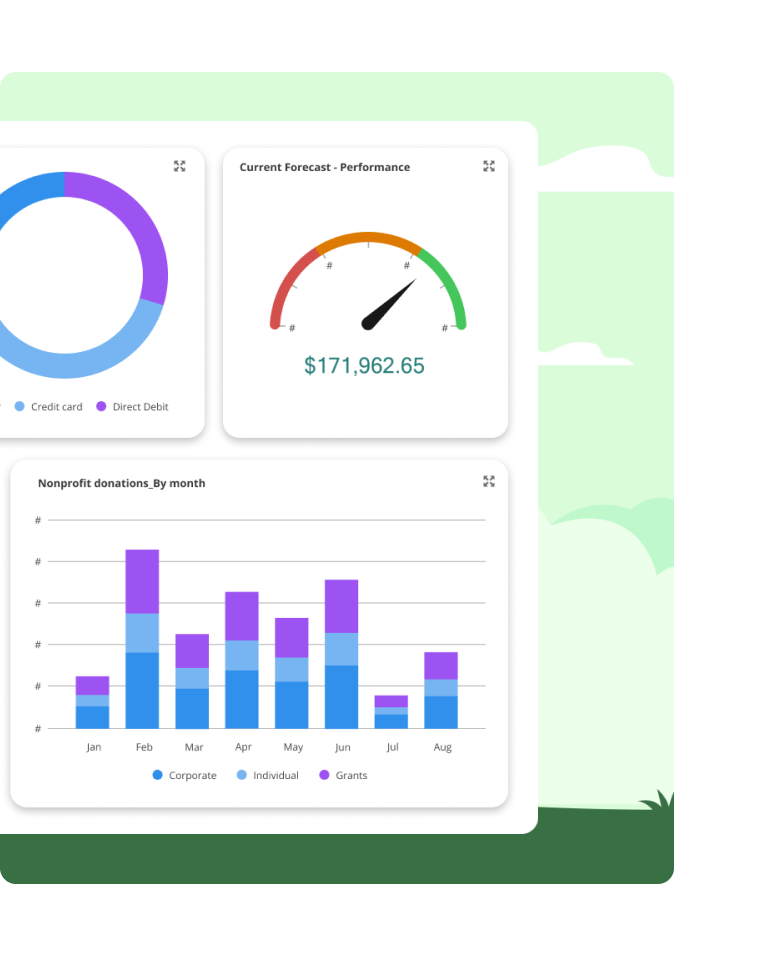Toggle the Direct Debit legend item

pos(132,406)
